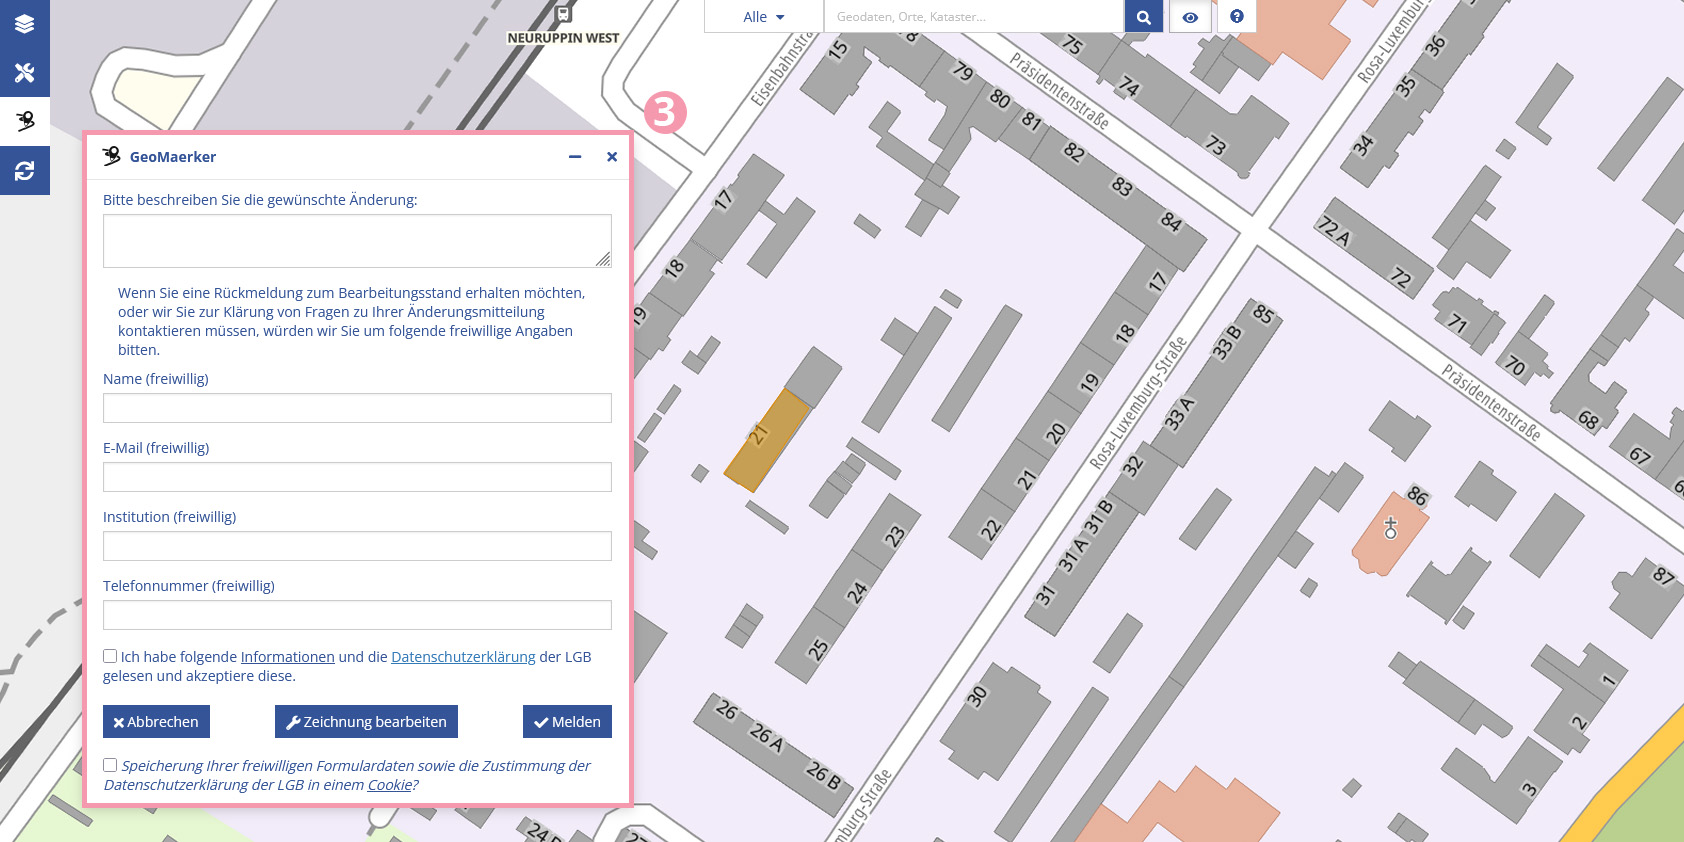Click the Telefonnummer (freiwillig) input field
The width and height of the screenshot is (1684, 842).
coord(357,615)
